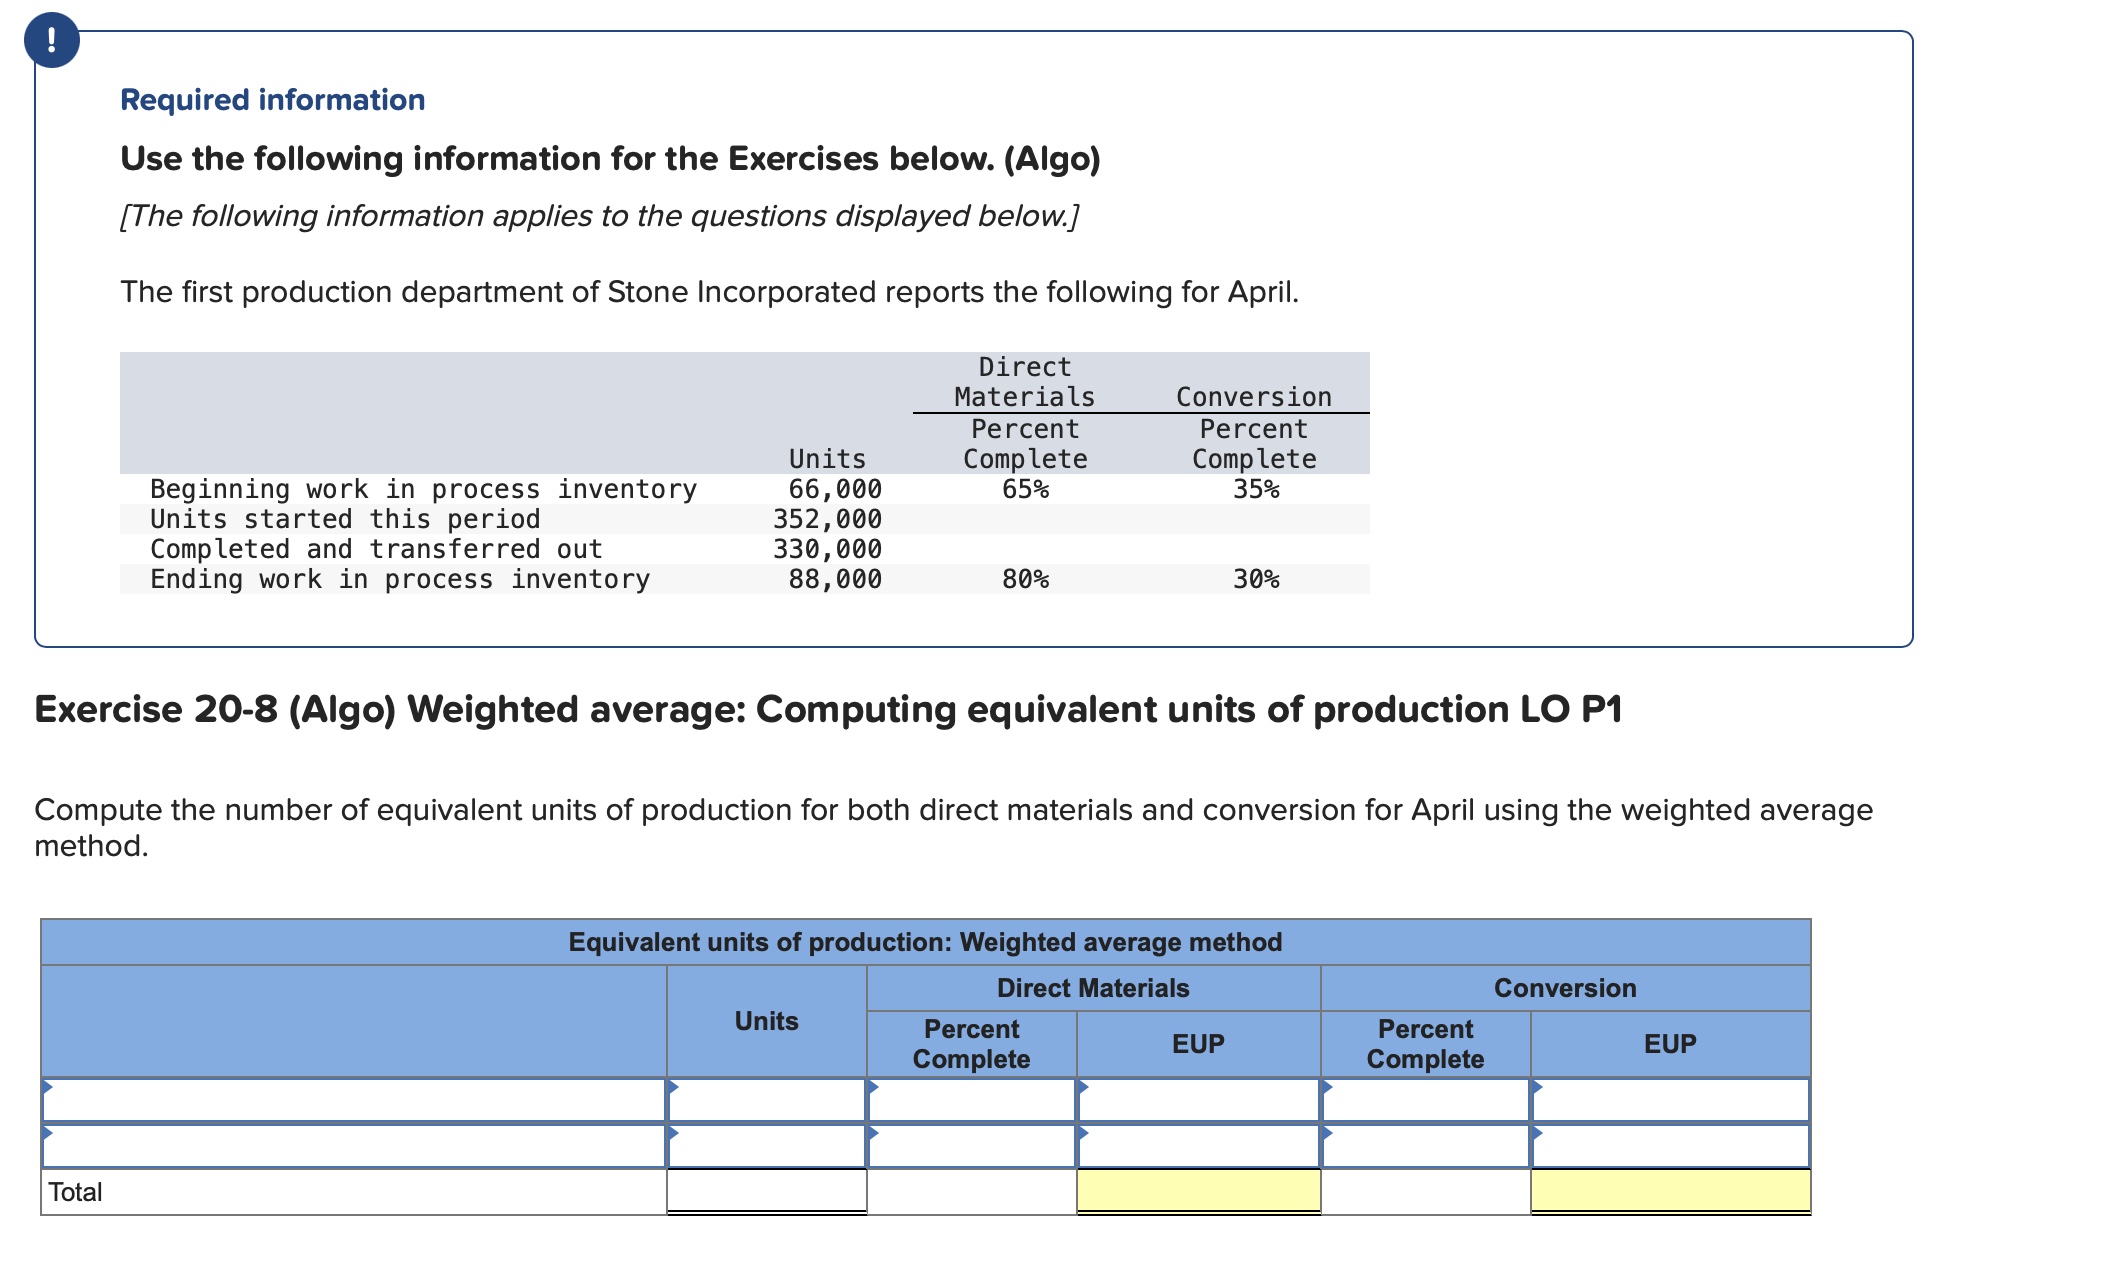This screenshot has width=2128, height=1286.
Task: Click yellow Total Conversion EUP cell
Action: (x=1670, y=1191)
